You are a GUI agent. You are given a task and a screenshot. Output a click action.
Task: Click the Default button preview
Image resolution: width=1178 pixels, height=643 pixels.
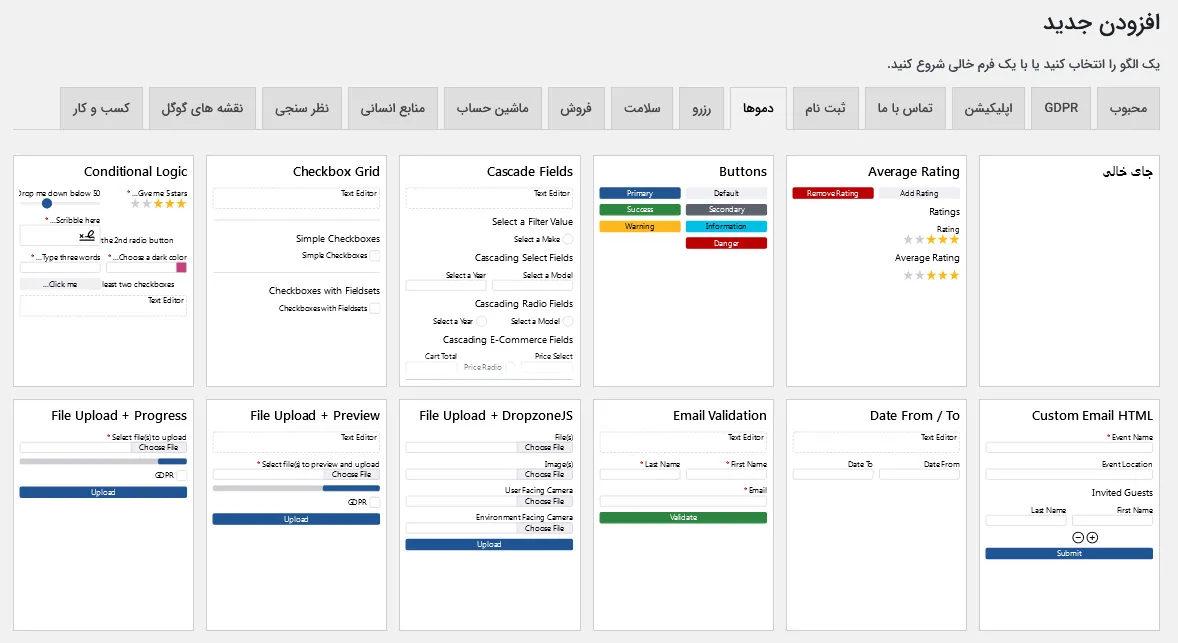coord(726,193)
